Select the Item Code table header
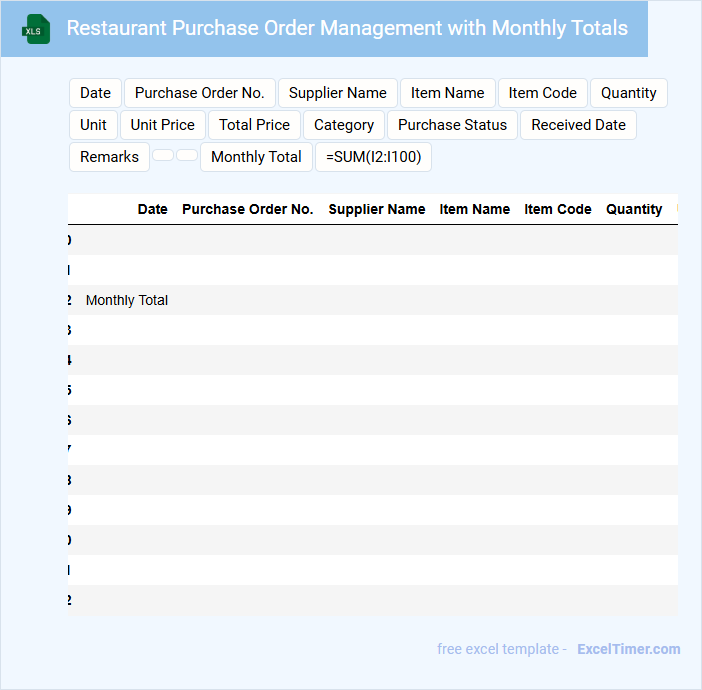Image resolution: width=702 pixels, height=690 pixels. pyautogui.click(x=558, y=209)
